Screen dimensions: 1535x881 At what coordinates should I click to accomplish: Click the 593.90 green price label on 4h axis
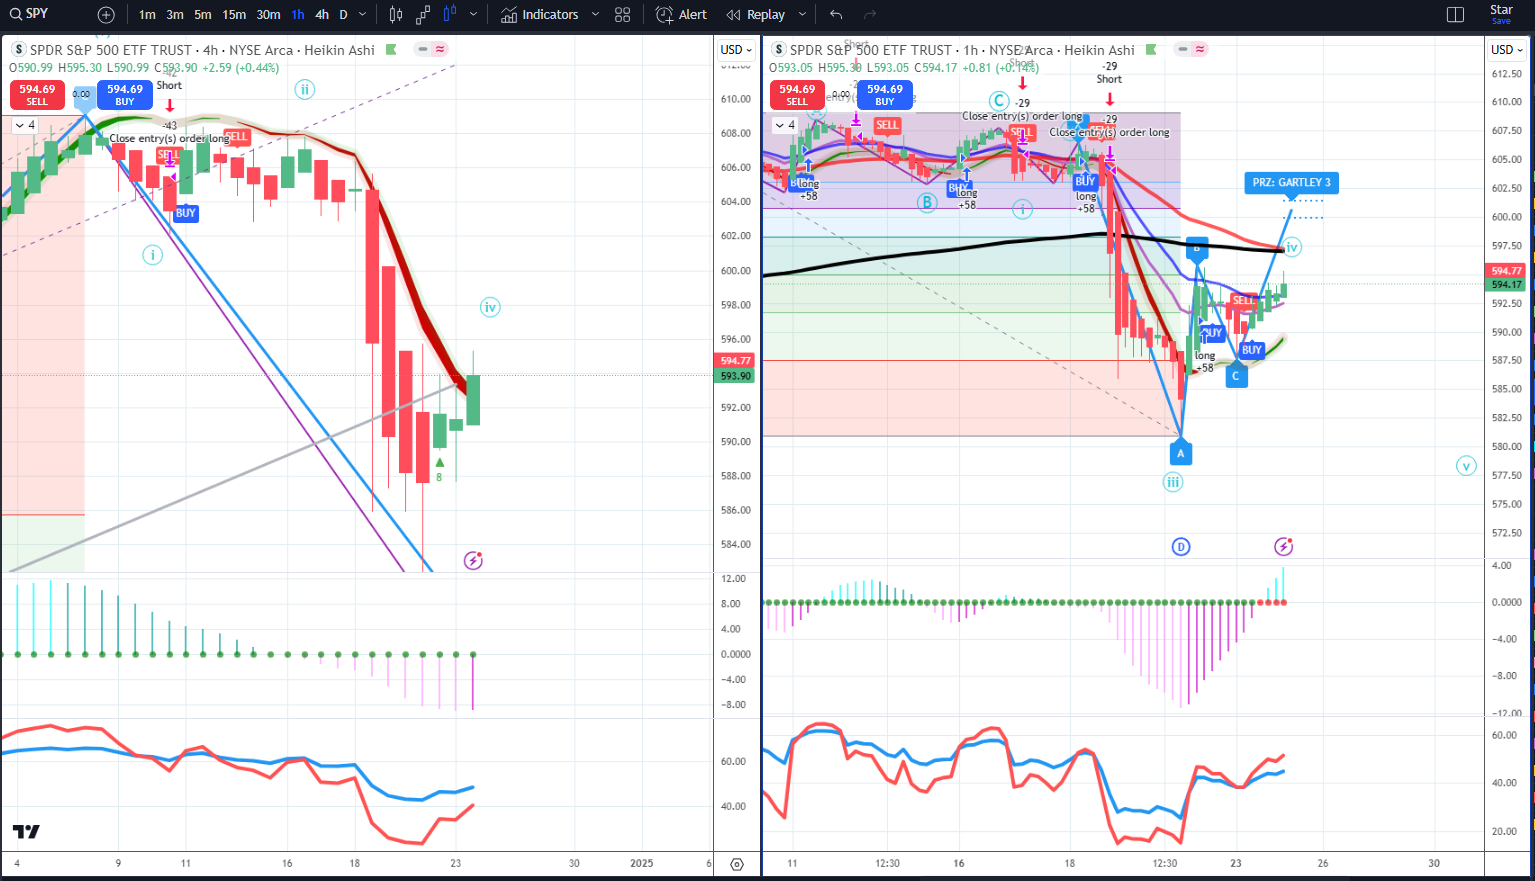coord(736,376)
